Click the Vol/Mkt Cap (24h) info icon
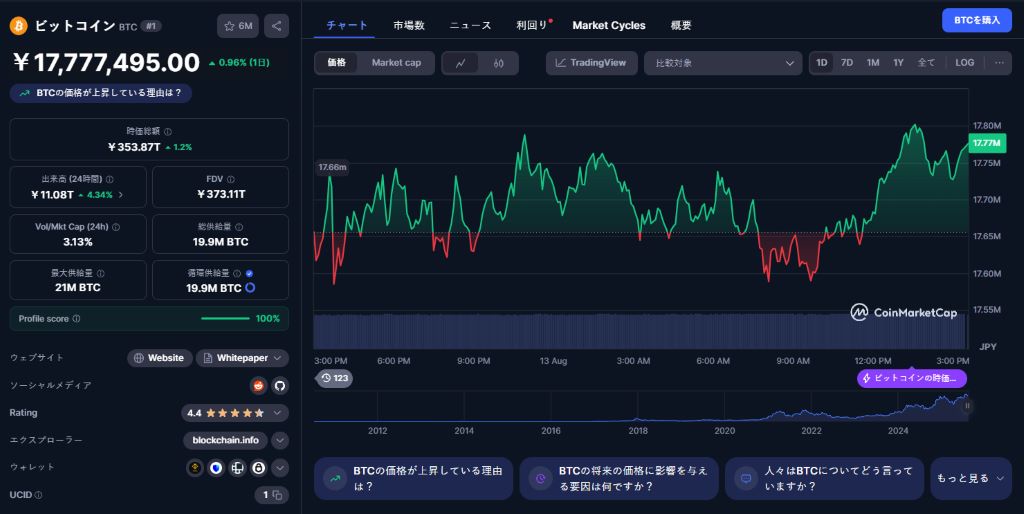Screen dimensions: 1024x514 116,227
